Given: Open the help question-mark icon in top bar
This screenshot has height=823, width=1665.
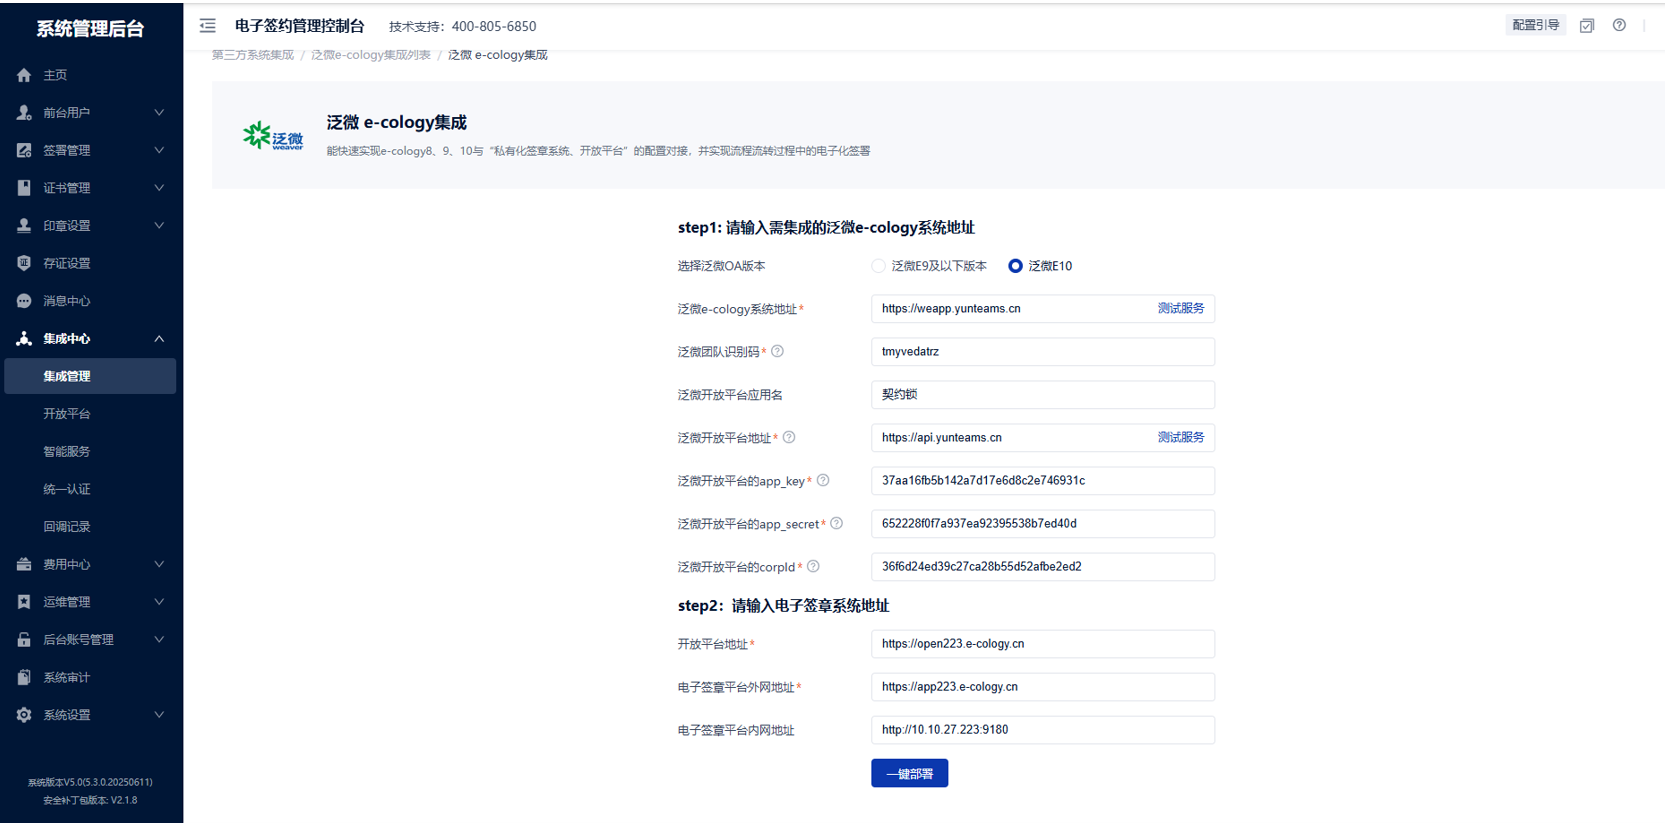Looking at the screenshot, I should [1619, 26].
